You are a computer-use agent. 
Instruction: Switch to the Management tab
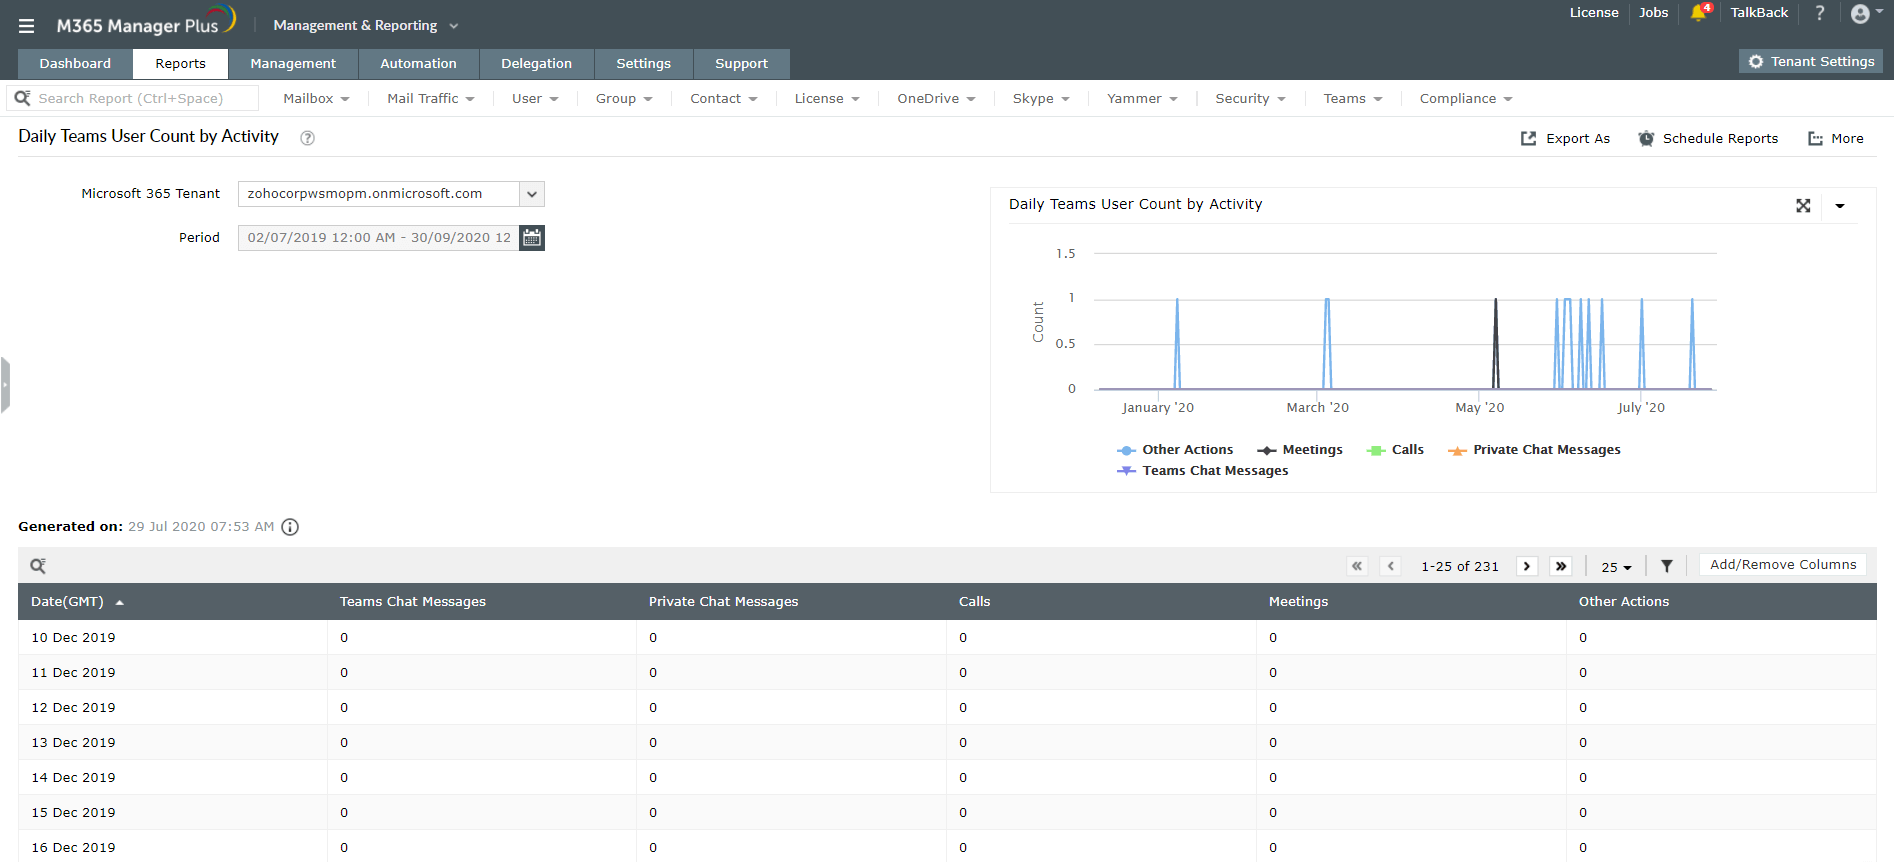[x=293, y=64]
